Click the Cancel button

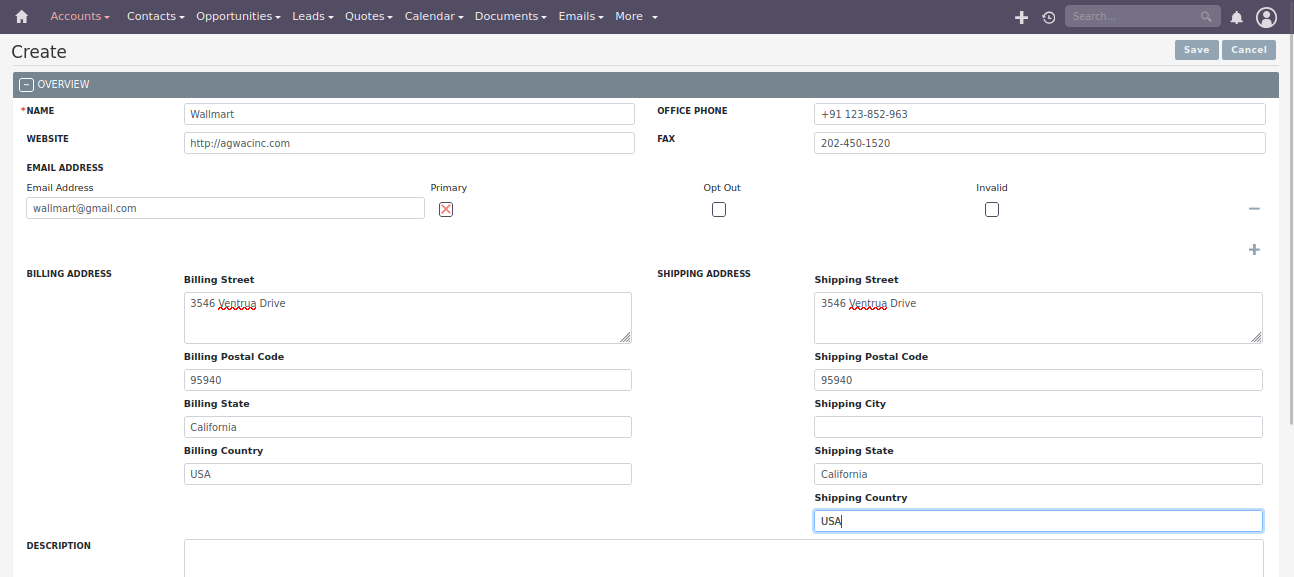tap(1248, 50)
